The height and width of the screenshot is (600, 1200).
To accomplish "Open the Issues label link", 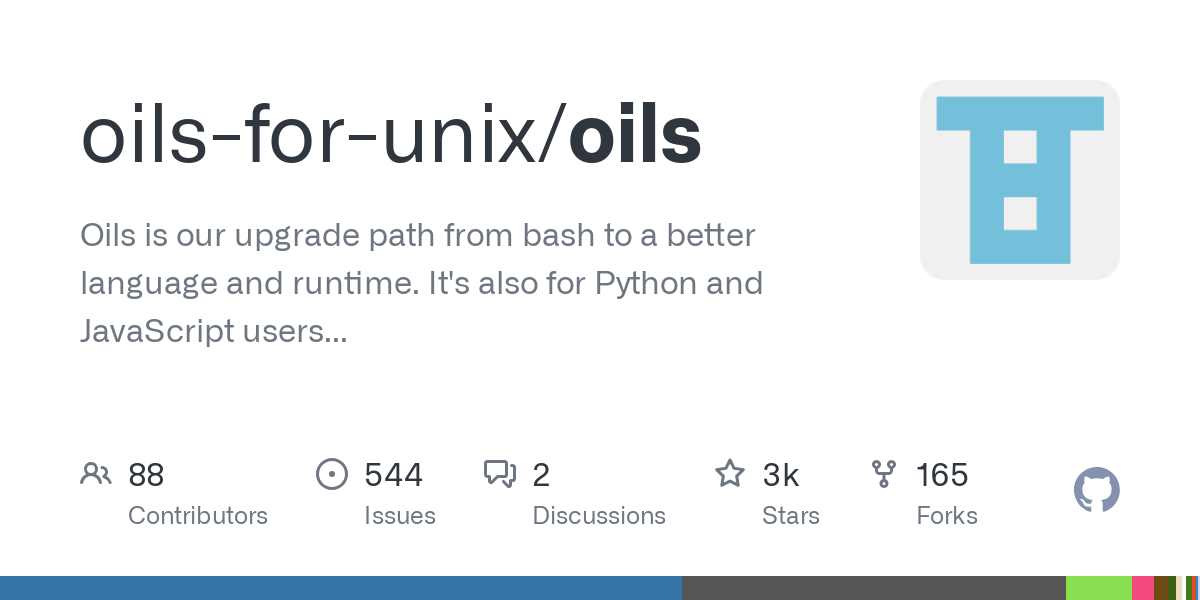I will pyautogui.click(x=400, y=516).
